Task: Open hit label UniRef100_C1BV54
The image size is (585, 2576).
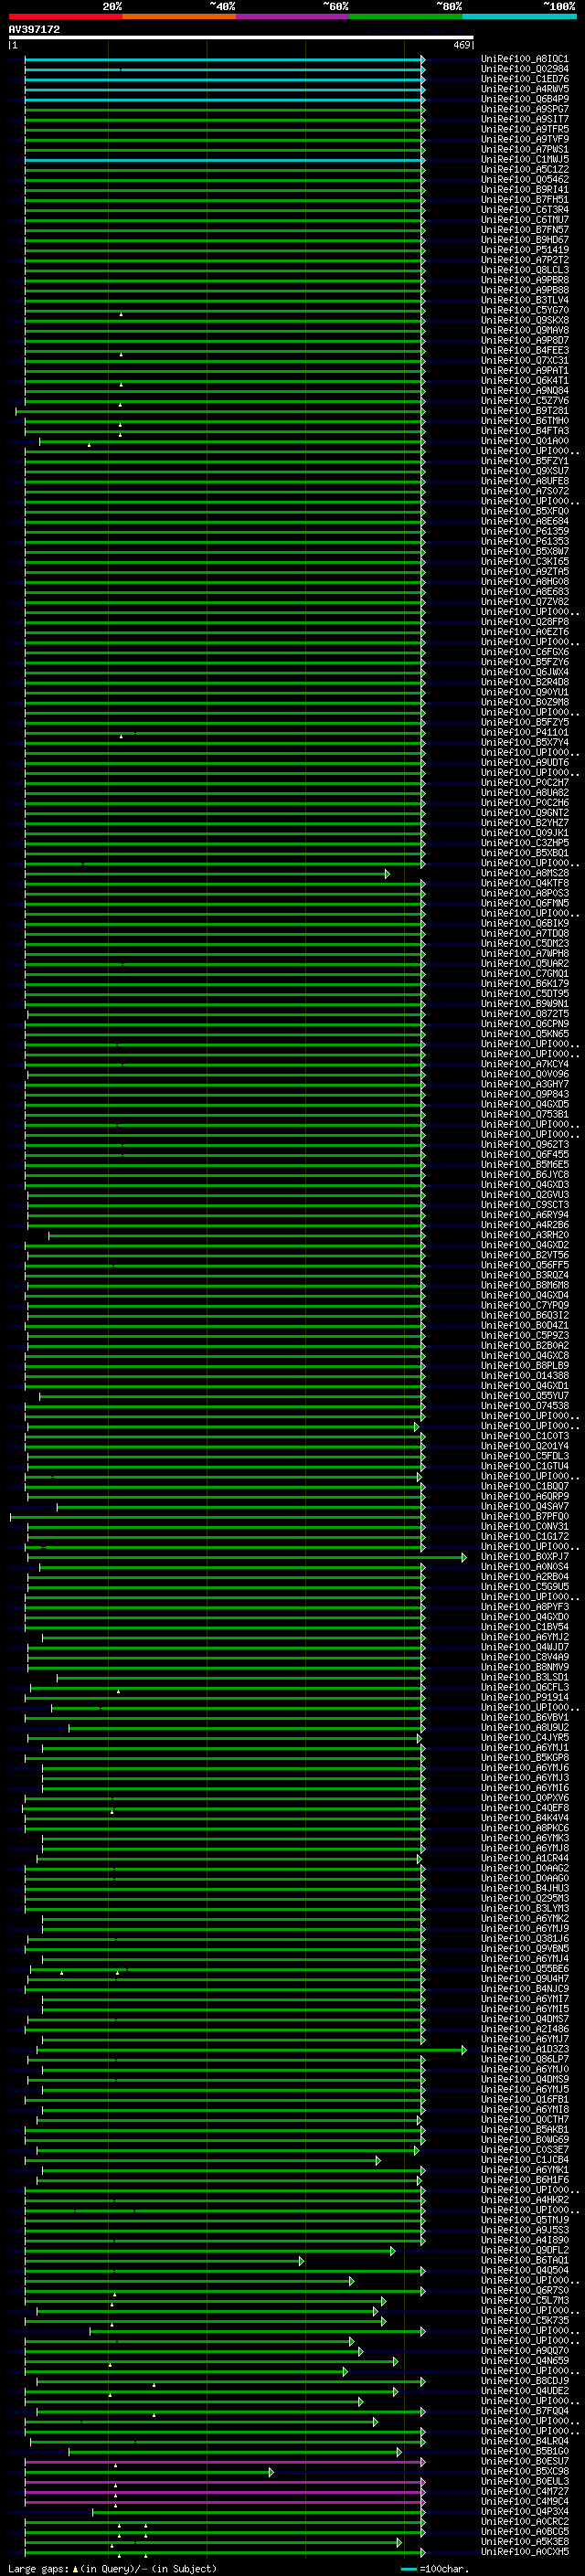Action: pos(525,1627)
